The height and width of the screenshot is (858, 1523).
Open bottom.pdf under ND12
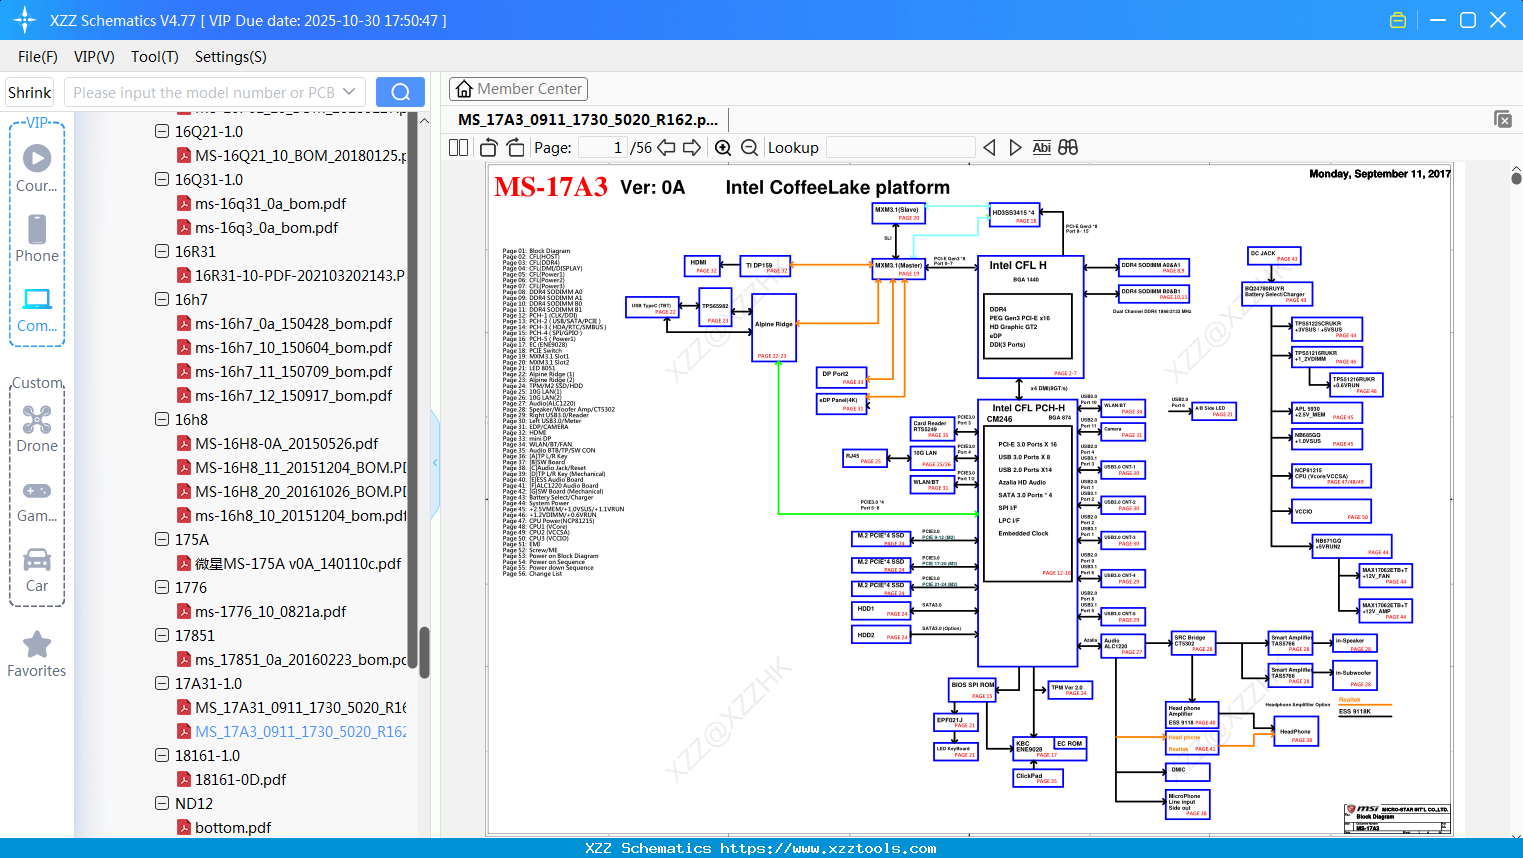[x=233, y=827]
